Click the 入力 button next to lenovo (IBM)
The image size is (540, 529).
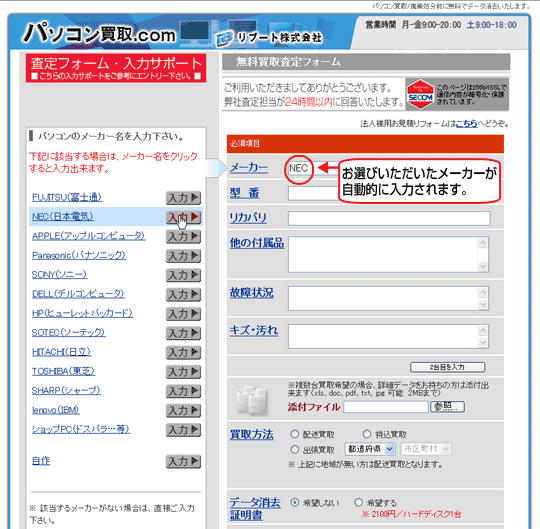(x=183, y=410)
